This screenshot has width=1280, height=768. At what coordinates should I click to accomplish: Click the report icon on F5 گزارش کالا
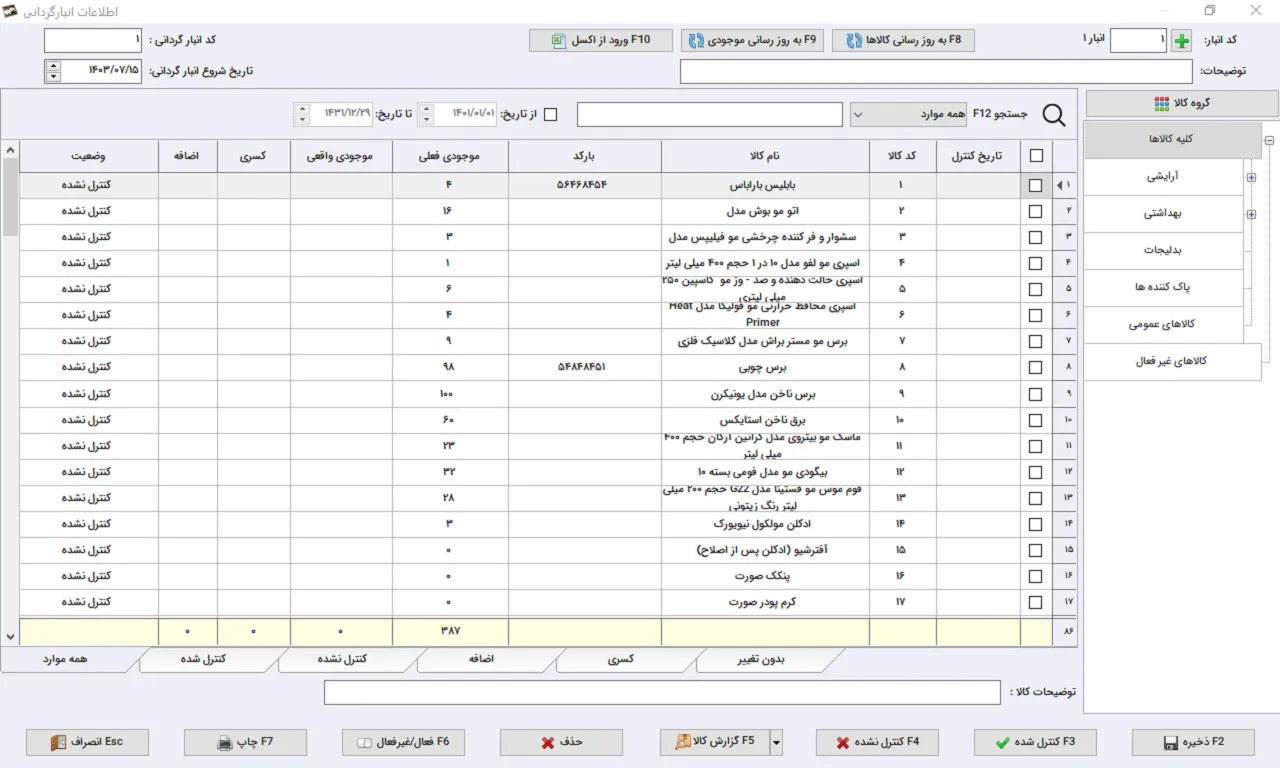pos(683,742)
